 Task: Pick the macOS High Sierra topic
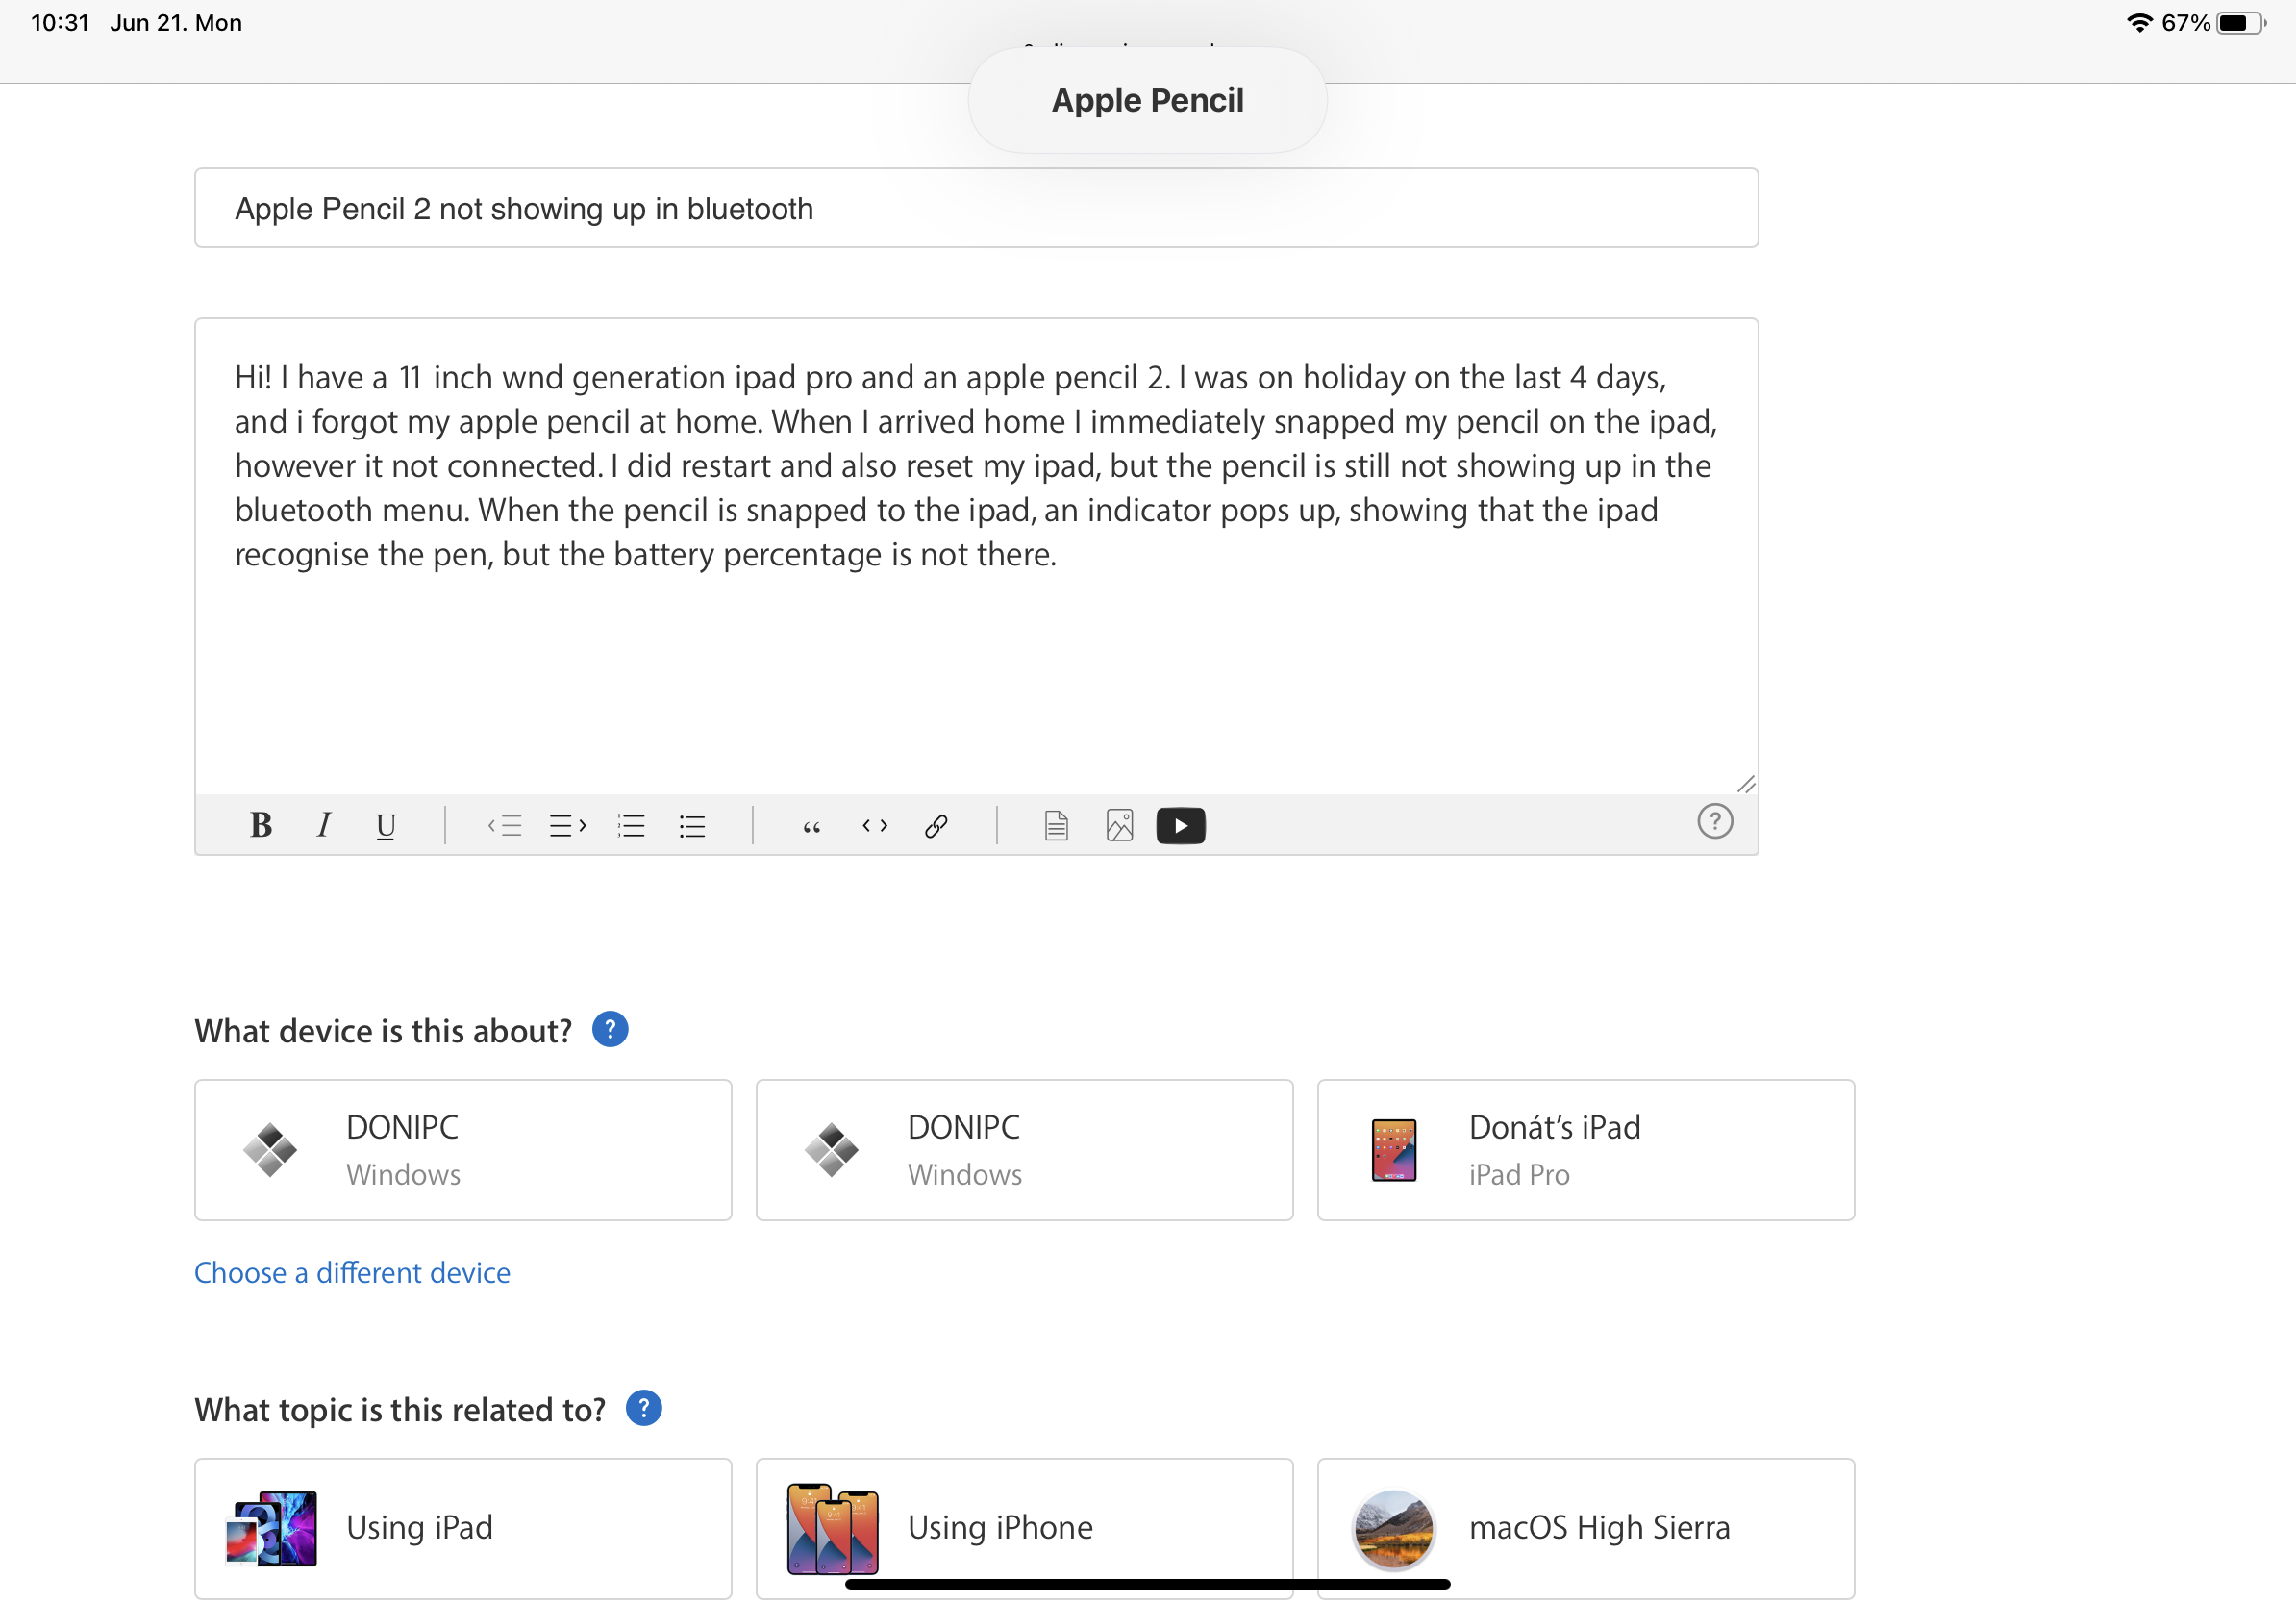click(x=1585, y=1527)
